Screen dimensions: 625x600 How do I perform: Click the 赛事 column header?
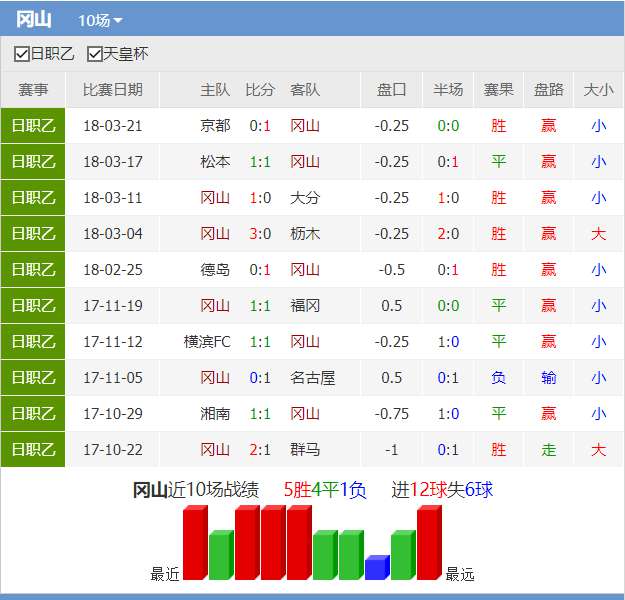click(x=33, y=90)
